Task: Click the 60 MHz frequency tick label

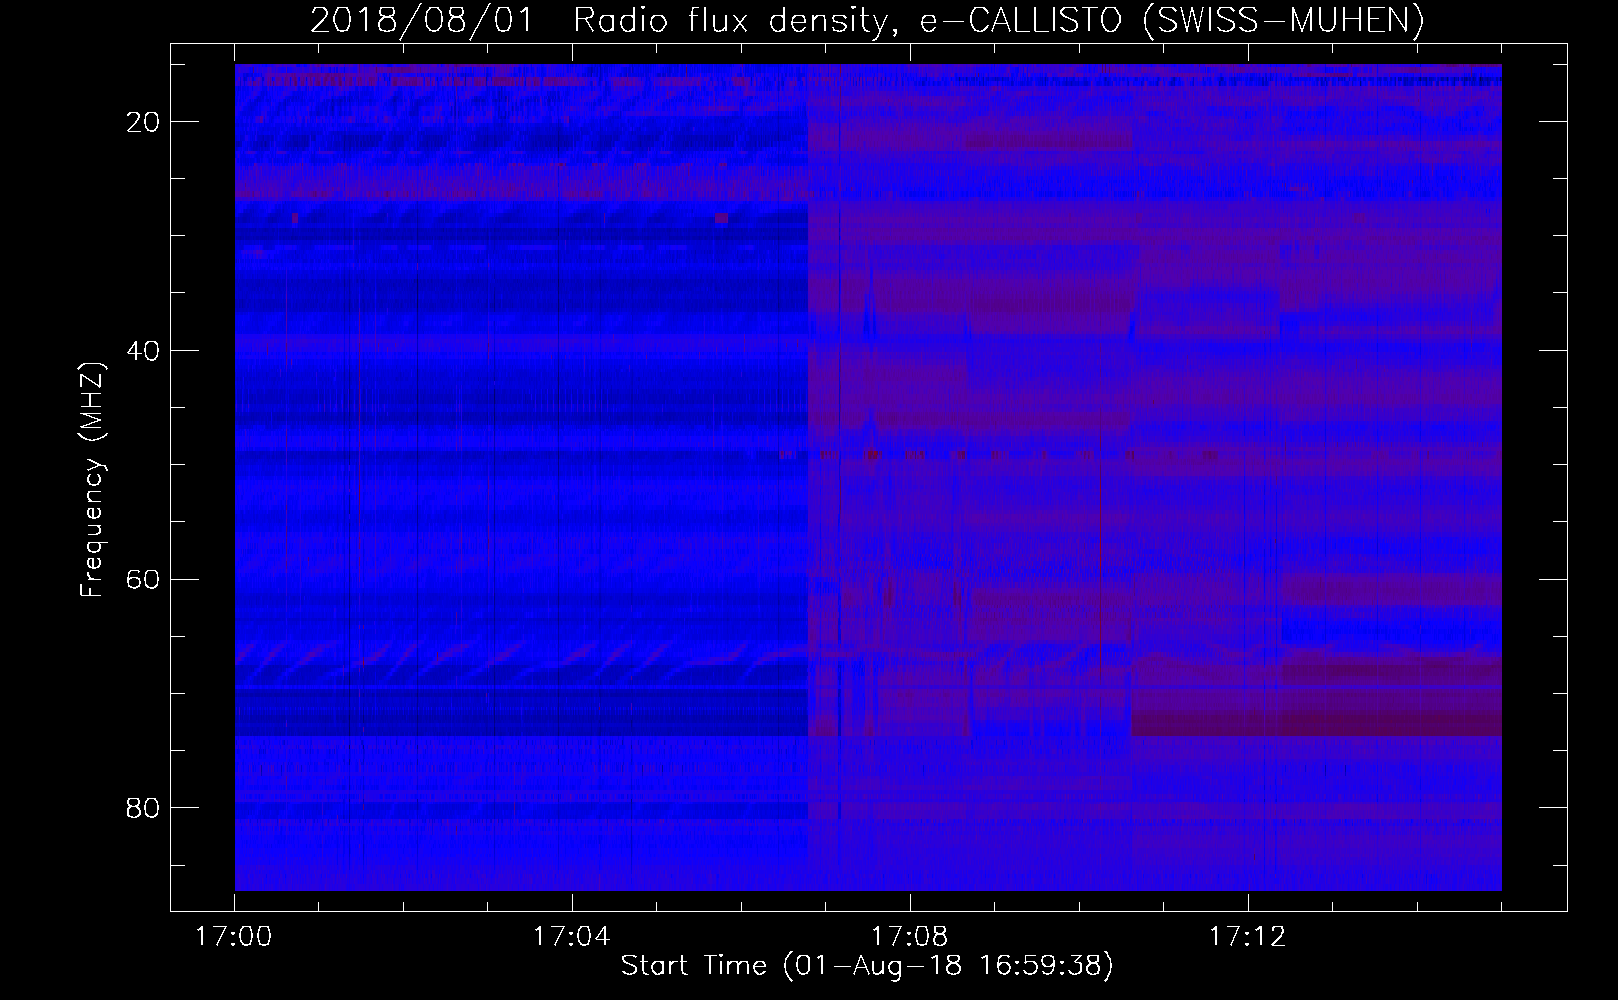Action: point(143,579)
